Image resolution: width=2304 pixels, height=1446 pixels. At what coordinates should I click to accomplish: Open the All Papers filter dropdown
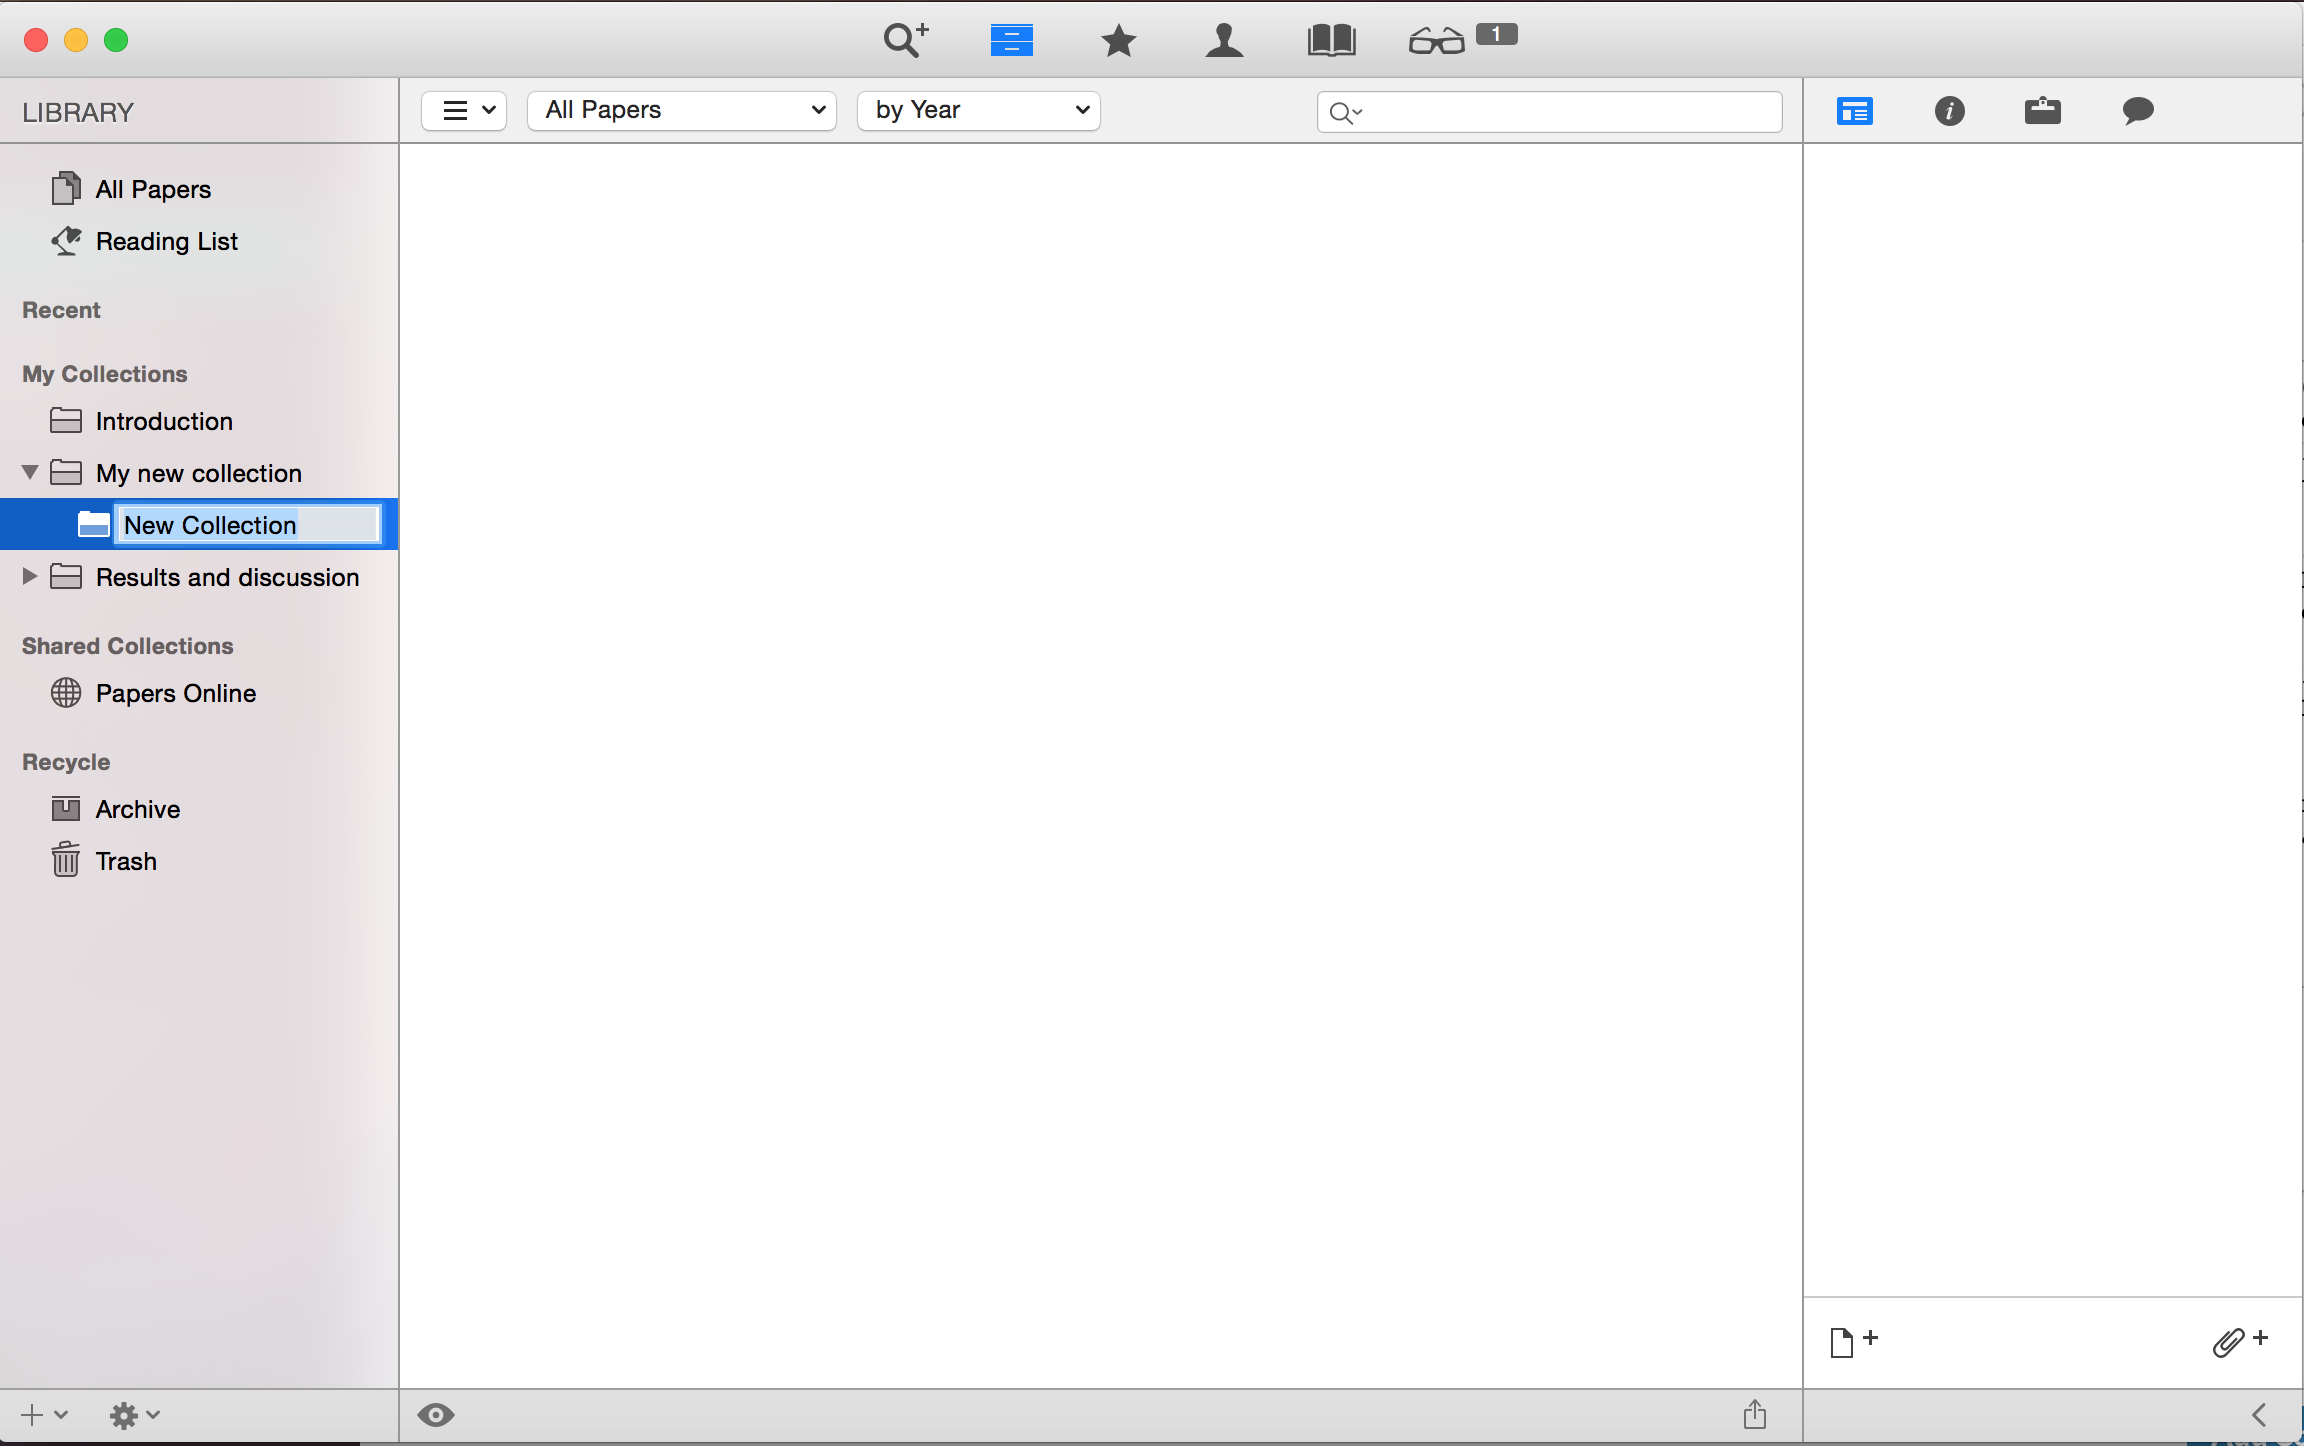click(682, 110)
